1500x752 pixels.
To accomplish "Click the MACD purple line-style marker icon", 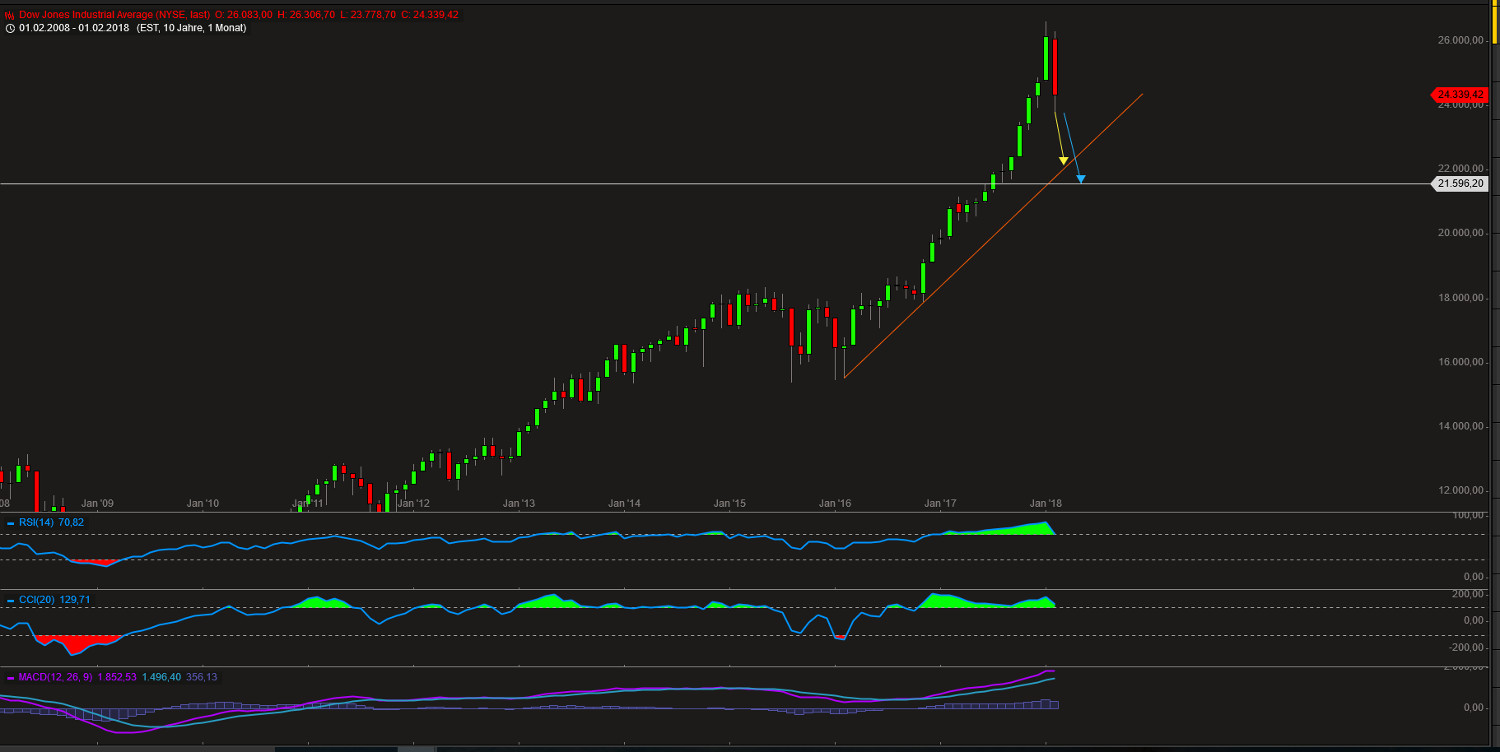I will click(10, 676).
